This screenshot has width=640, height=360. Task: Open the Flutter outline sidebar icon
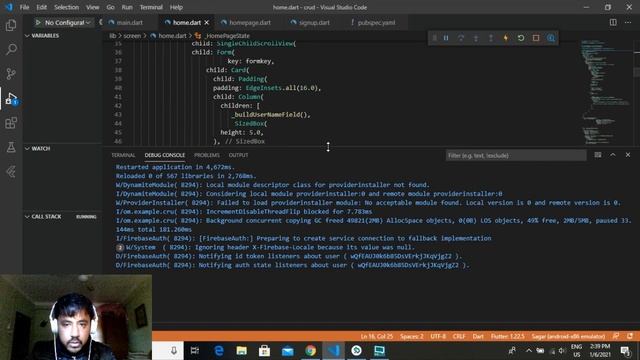[11, 172]
